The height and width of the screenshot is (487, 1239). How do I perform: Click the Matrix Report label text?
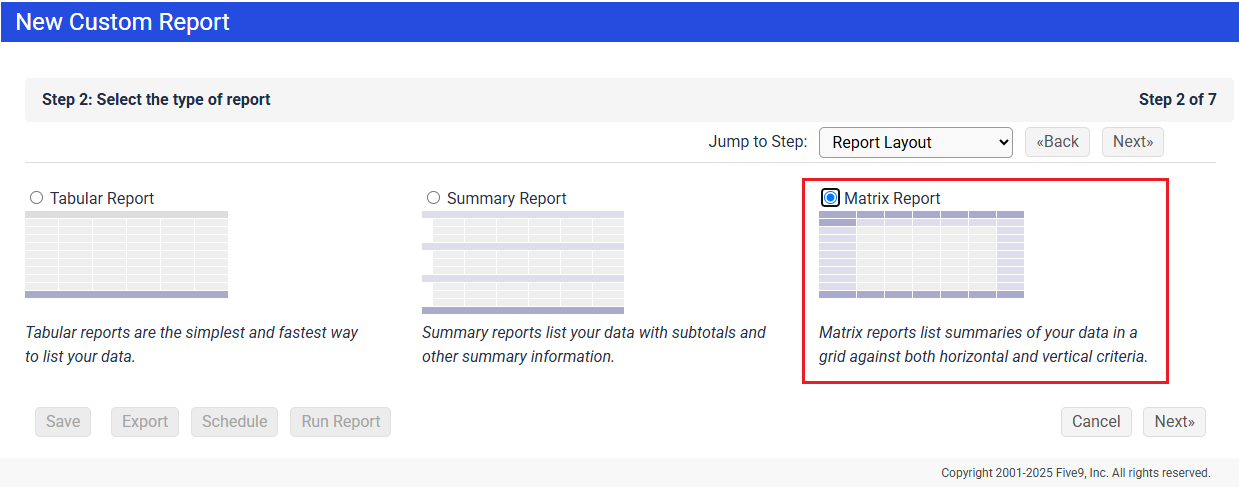click(892, 198)
